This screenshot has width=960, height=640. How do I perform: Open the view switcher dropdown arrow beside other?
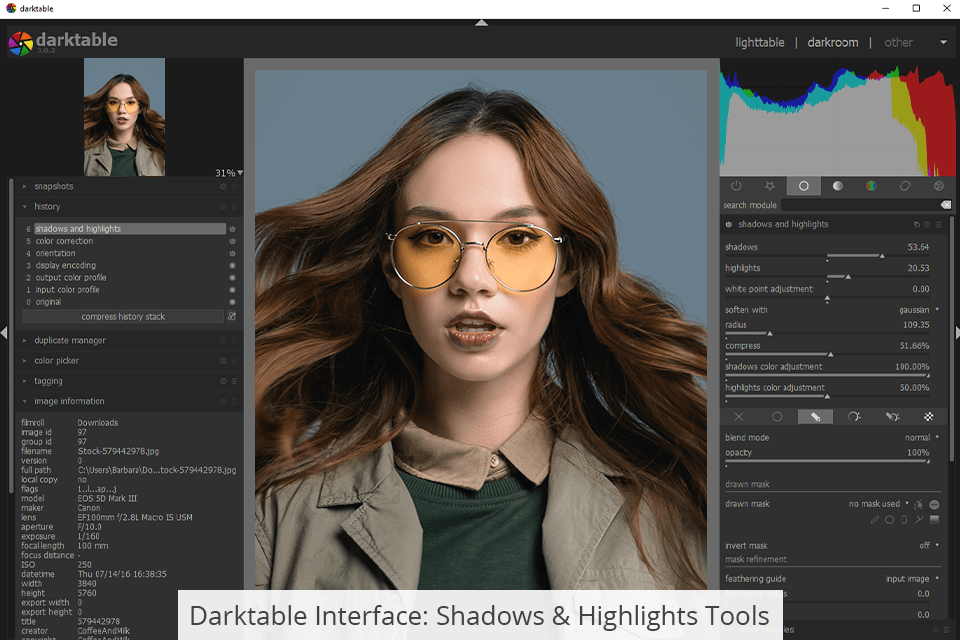click(x=943, y=42)
